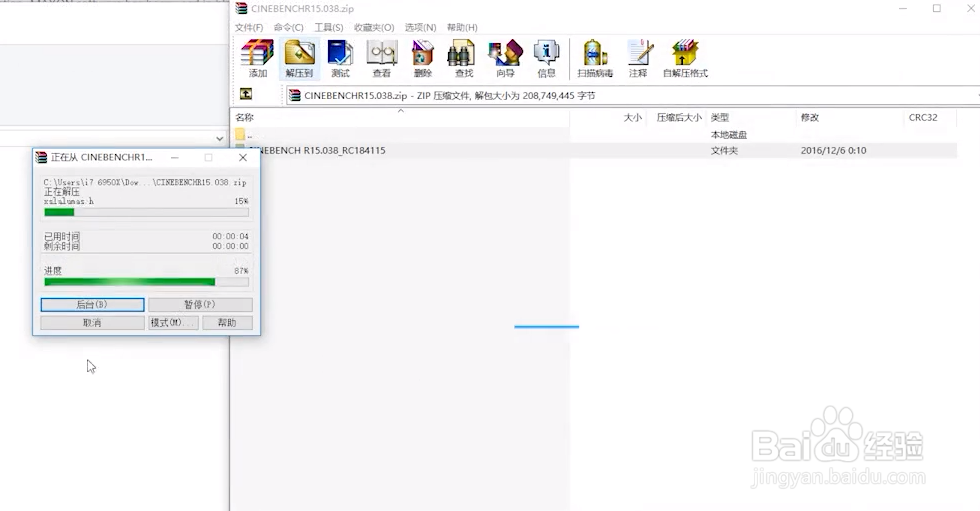Click the current file progress bar at 15%
980x511 pixels.
[146, 212]
